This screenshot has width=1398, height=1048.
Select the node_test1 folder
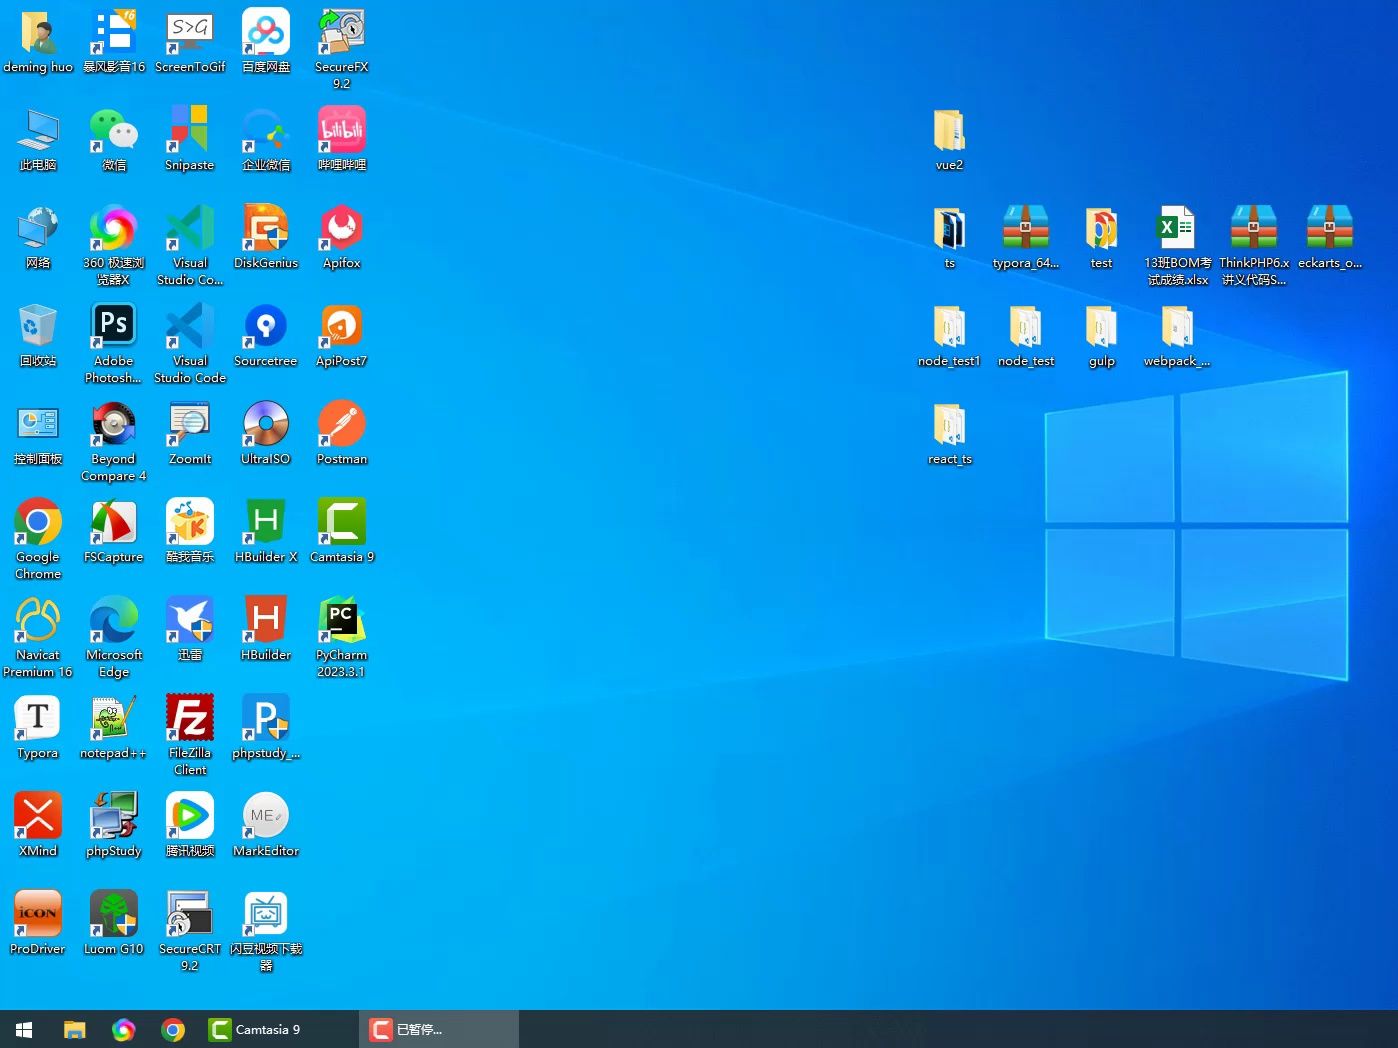tap(949, 336)
